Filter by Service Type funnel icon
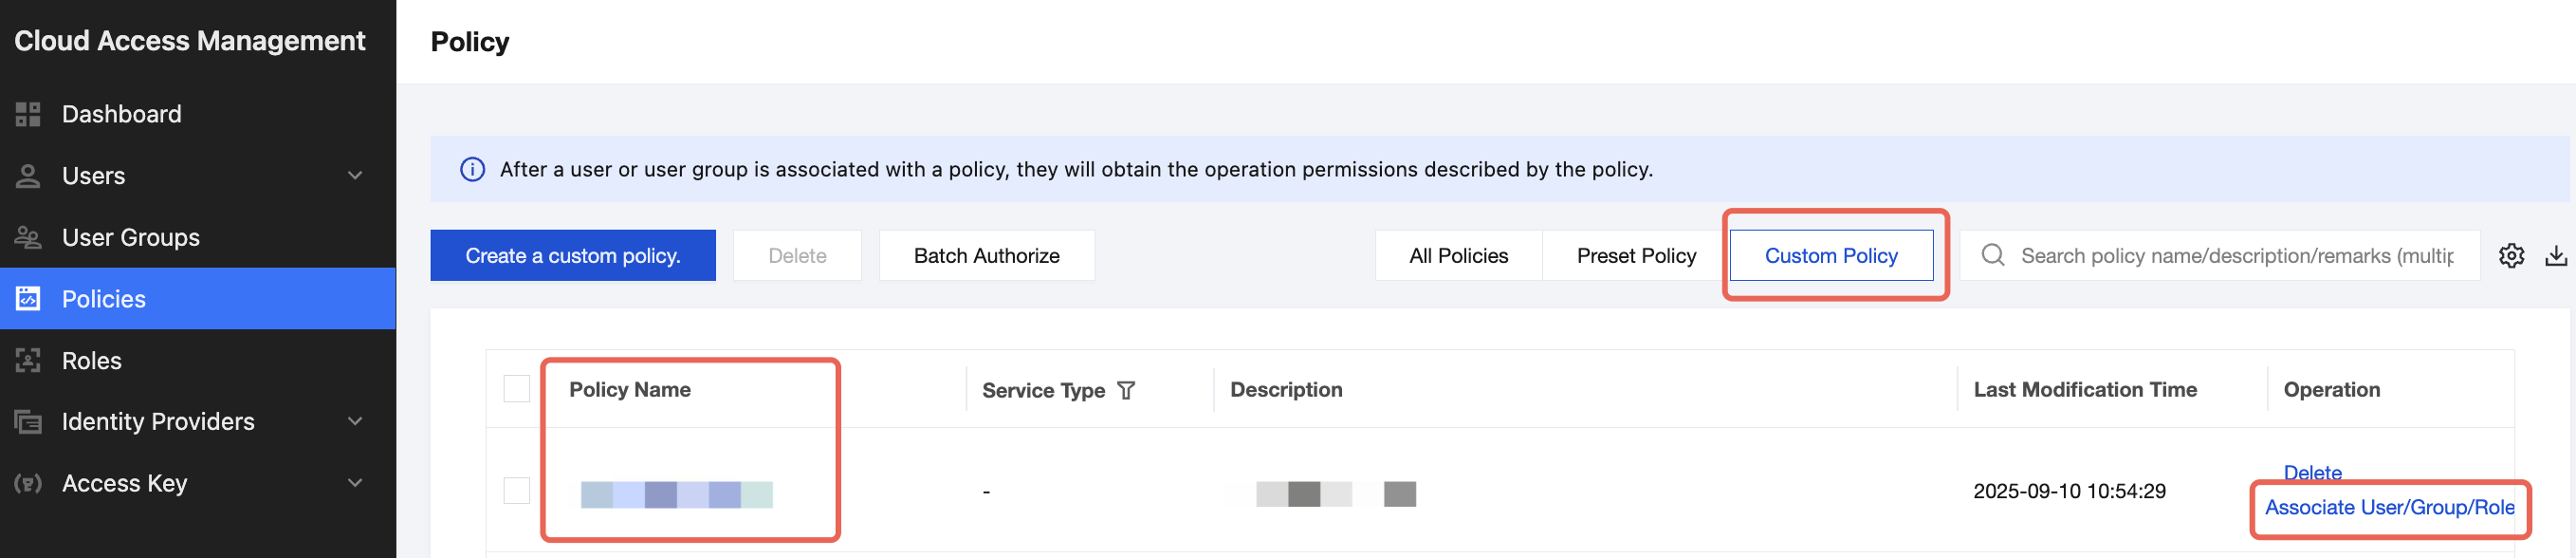The image size is (2576, 558). (1126, 390)
